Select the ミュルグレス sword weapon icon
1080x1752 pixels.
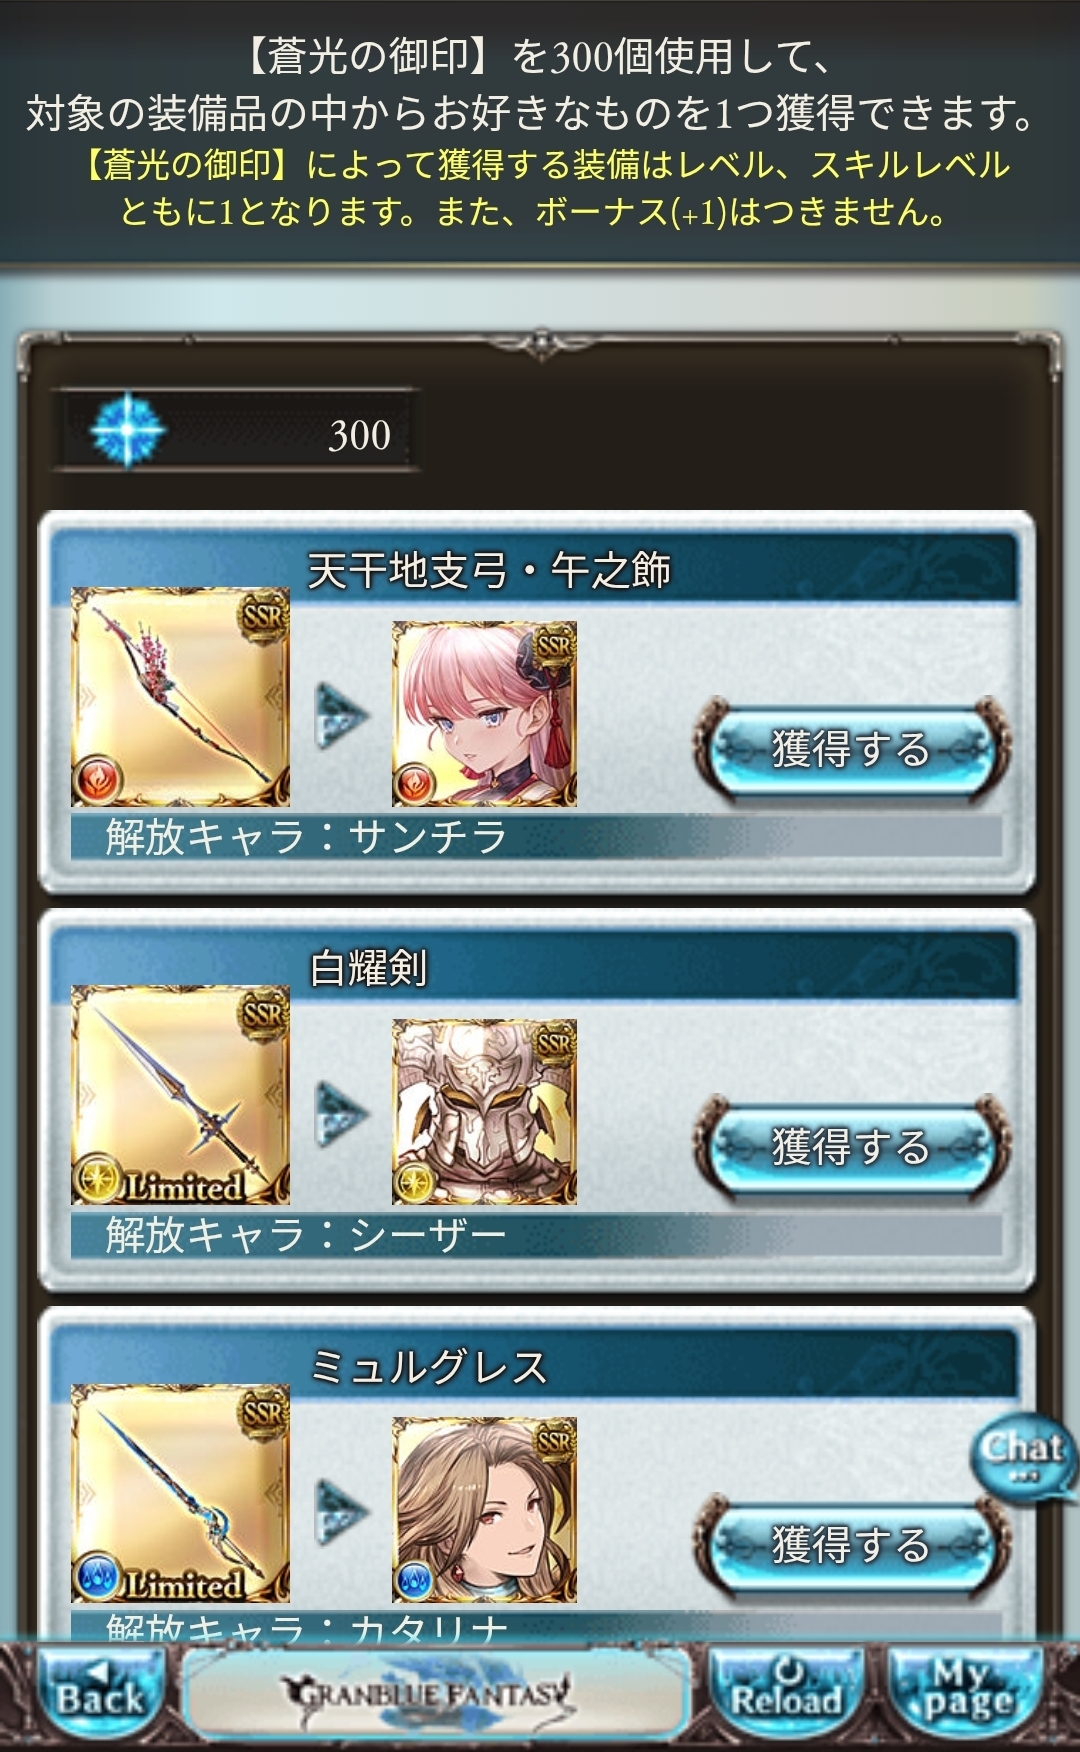180,1493
